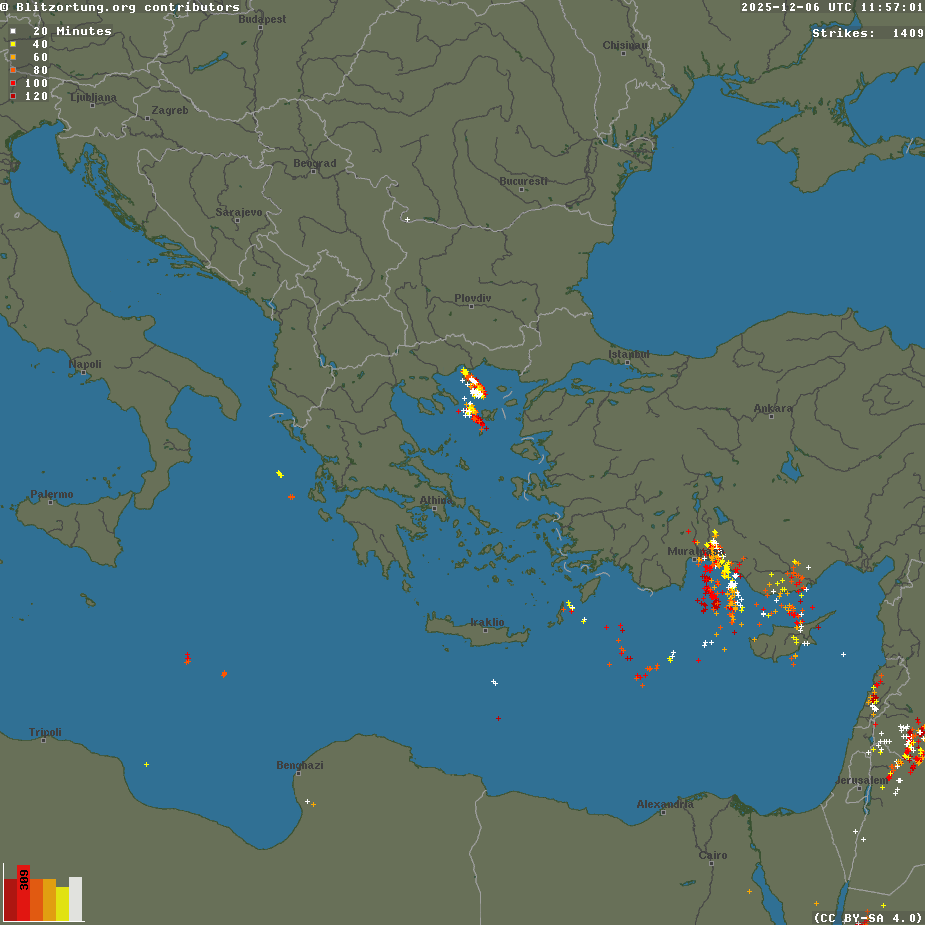The width and height of the screenshot is (925, 925).
Task: Click the red histogram bar labeled 309
Action: pyautogui.click(x=23, y=893)
